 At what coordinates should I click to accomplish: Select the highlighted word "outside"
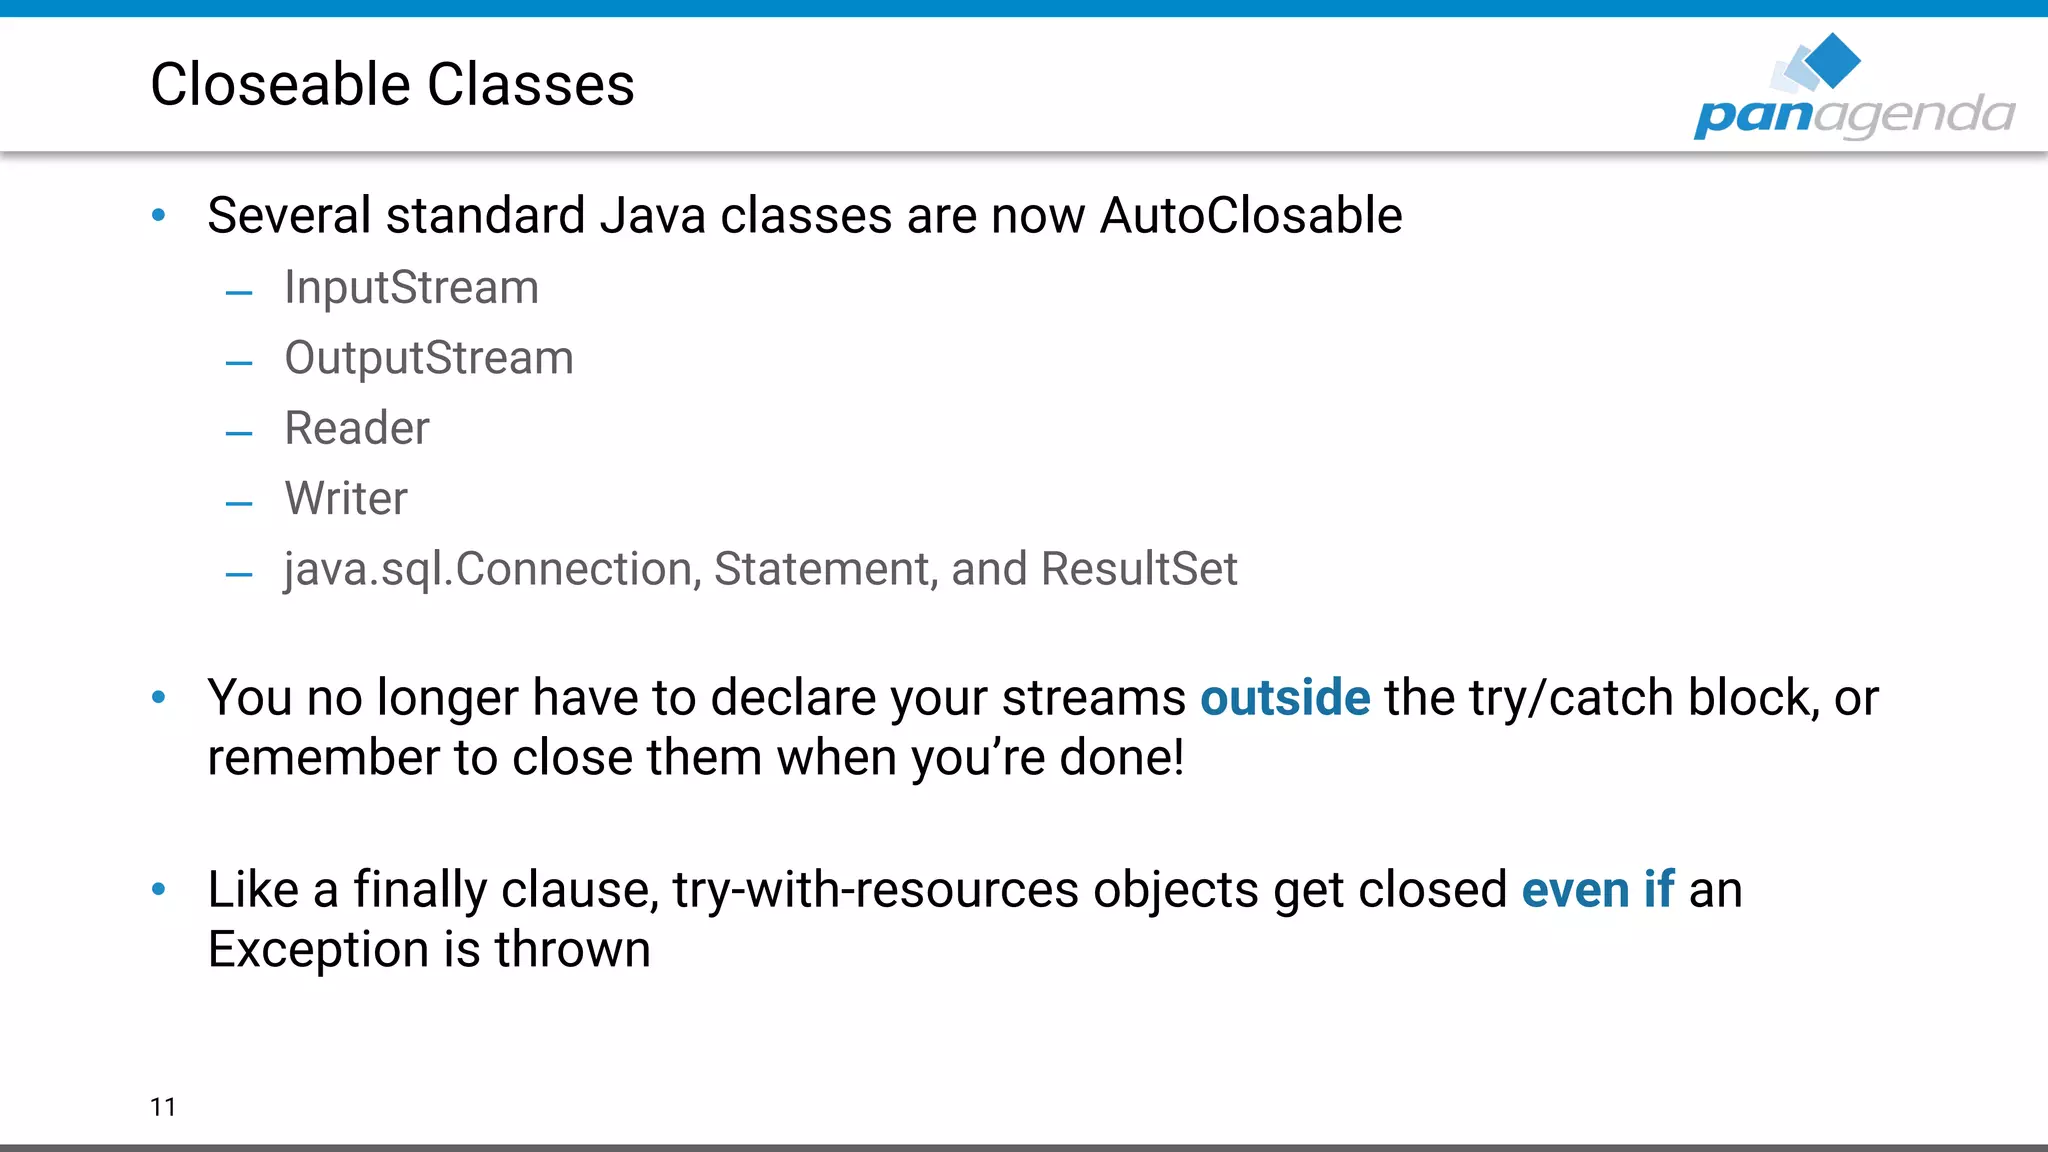click(1284, 697)
